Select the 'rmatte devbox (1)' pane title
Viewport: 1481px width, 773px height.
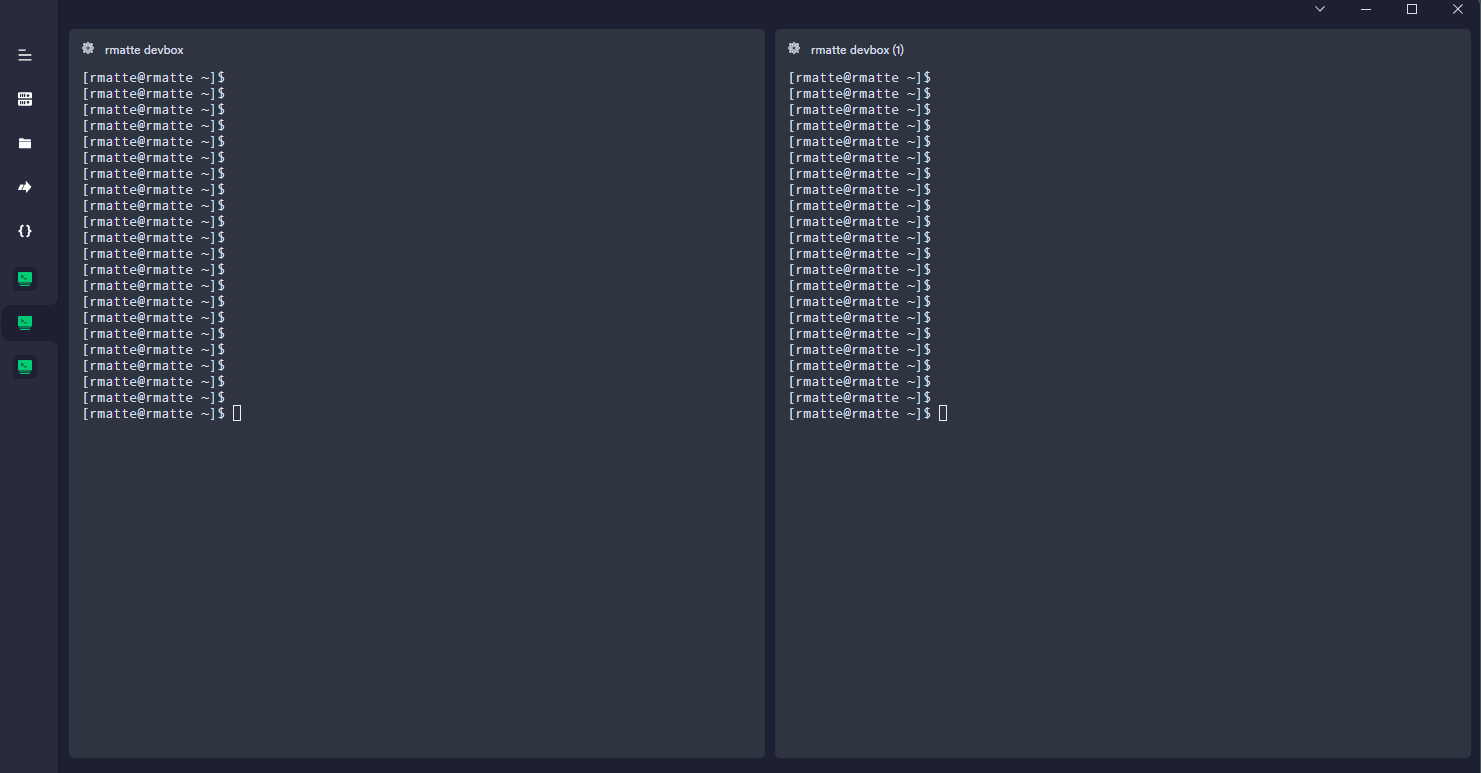(854, 49)
